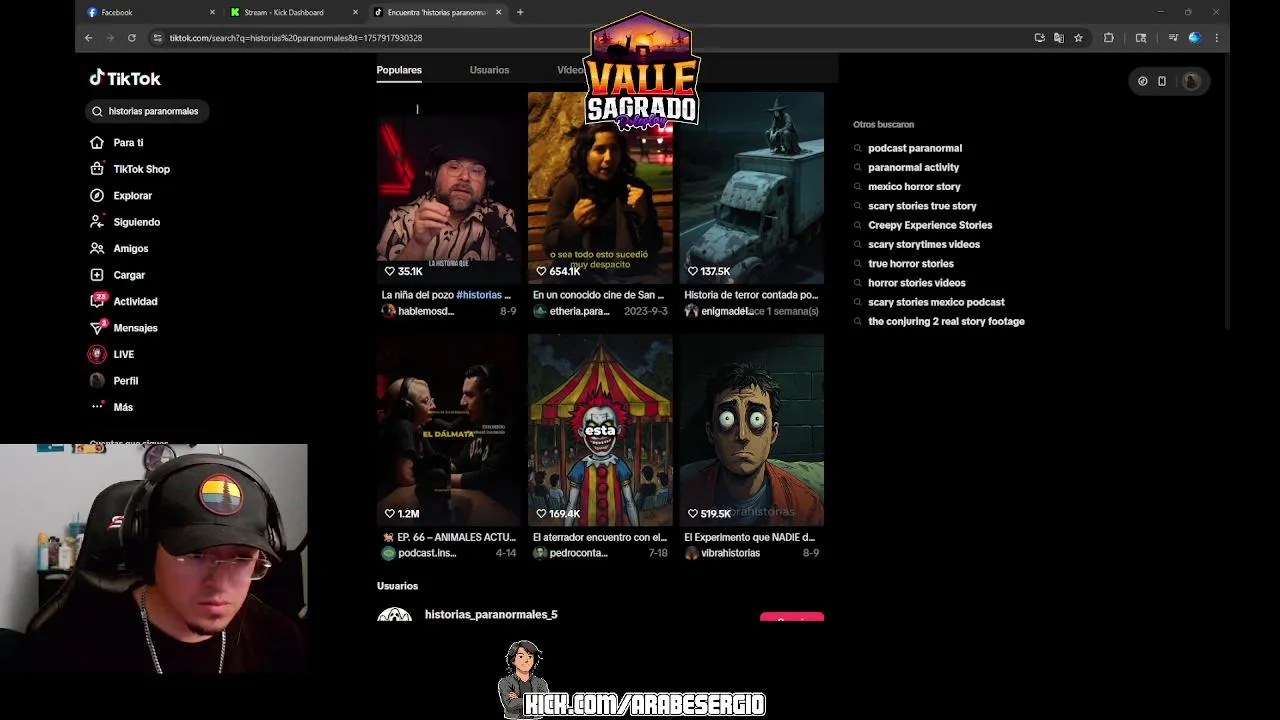Open the ghost truck video thumbnail

[x=751, y=188]
